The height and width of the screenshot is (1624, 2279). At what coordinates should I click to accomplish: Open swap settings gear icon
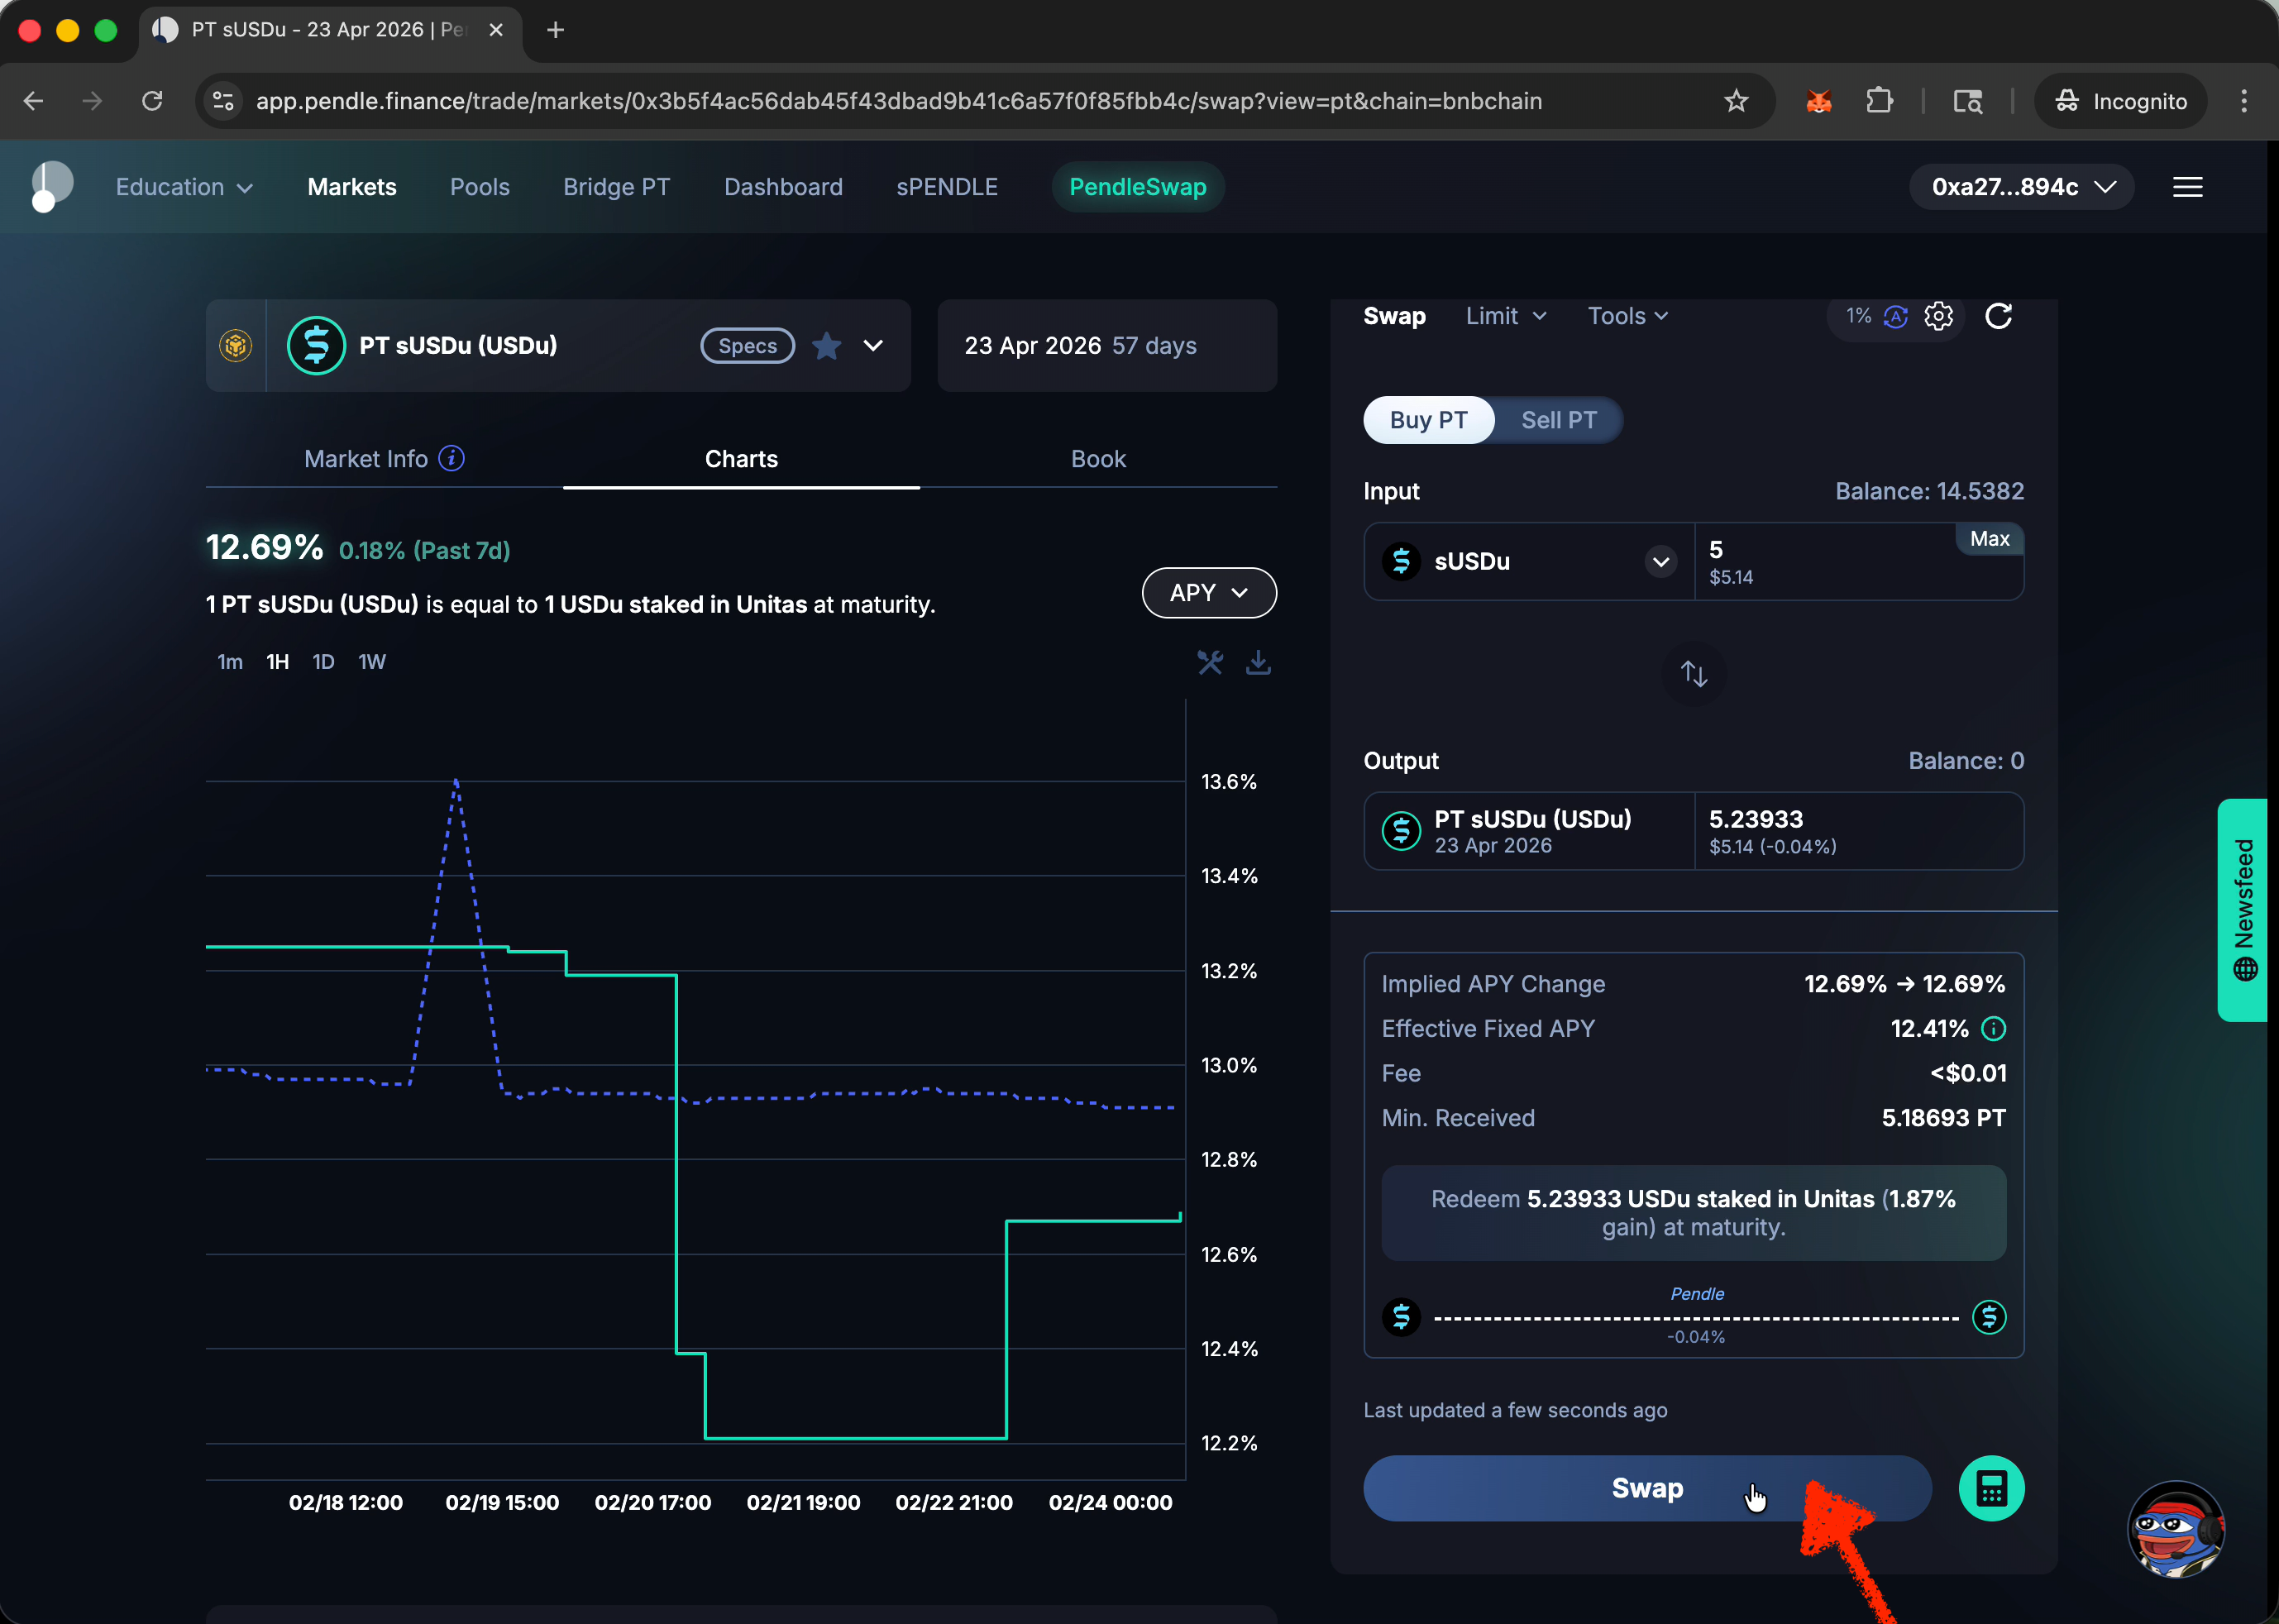pyautogui.click(x=1938, y=316)
